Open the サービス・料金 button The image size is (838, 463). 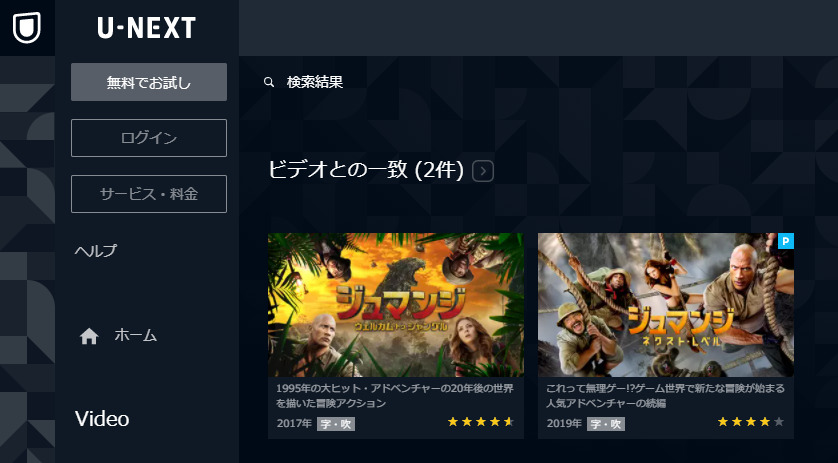(149, 194)
